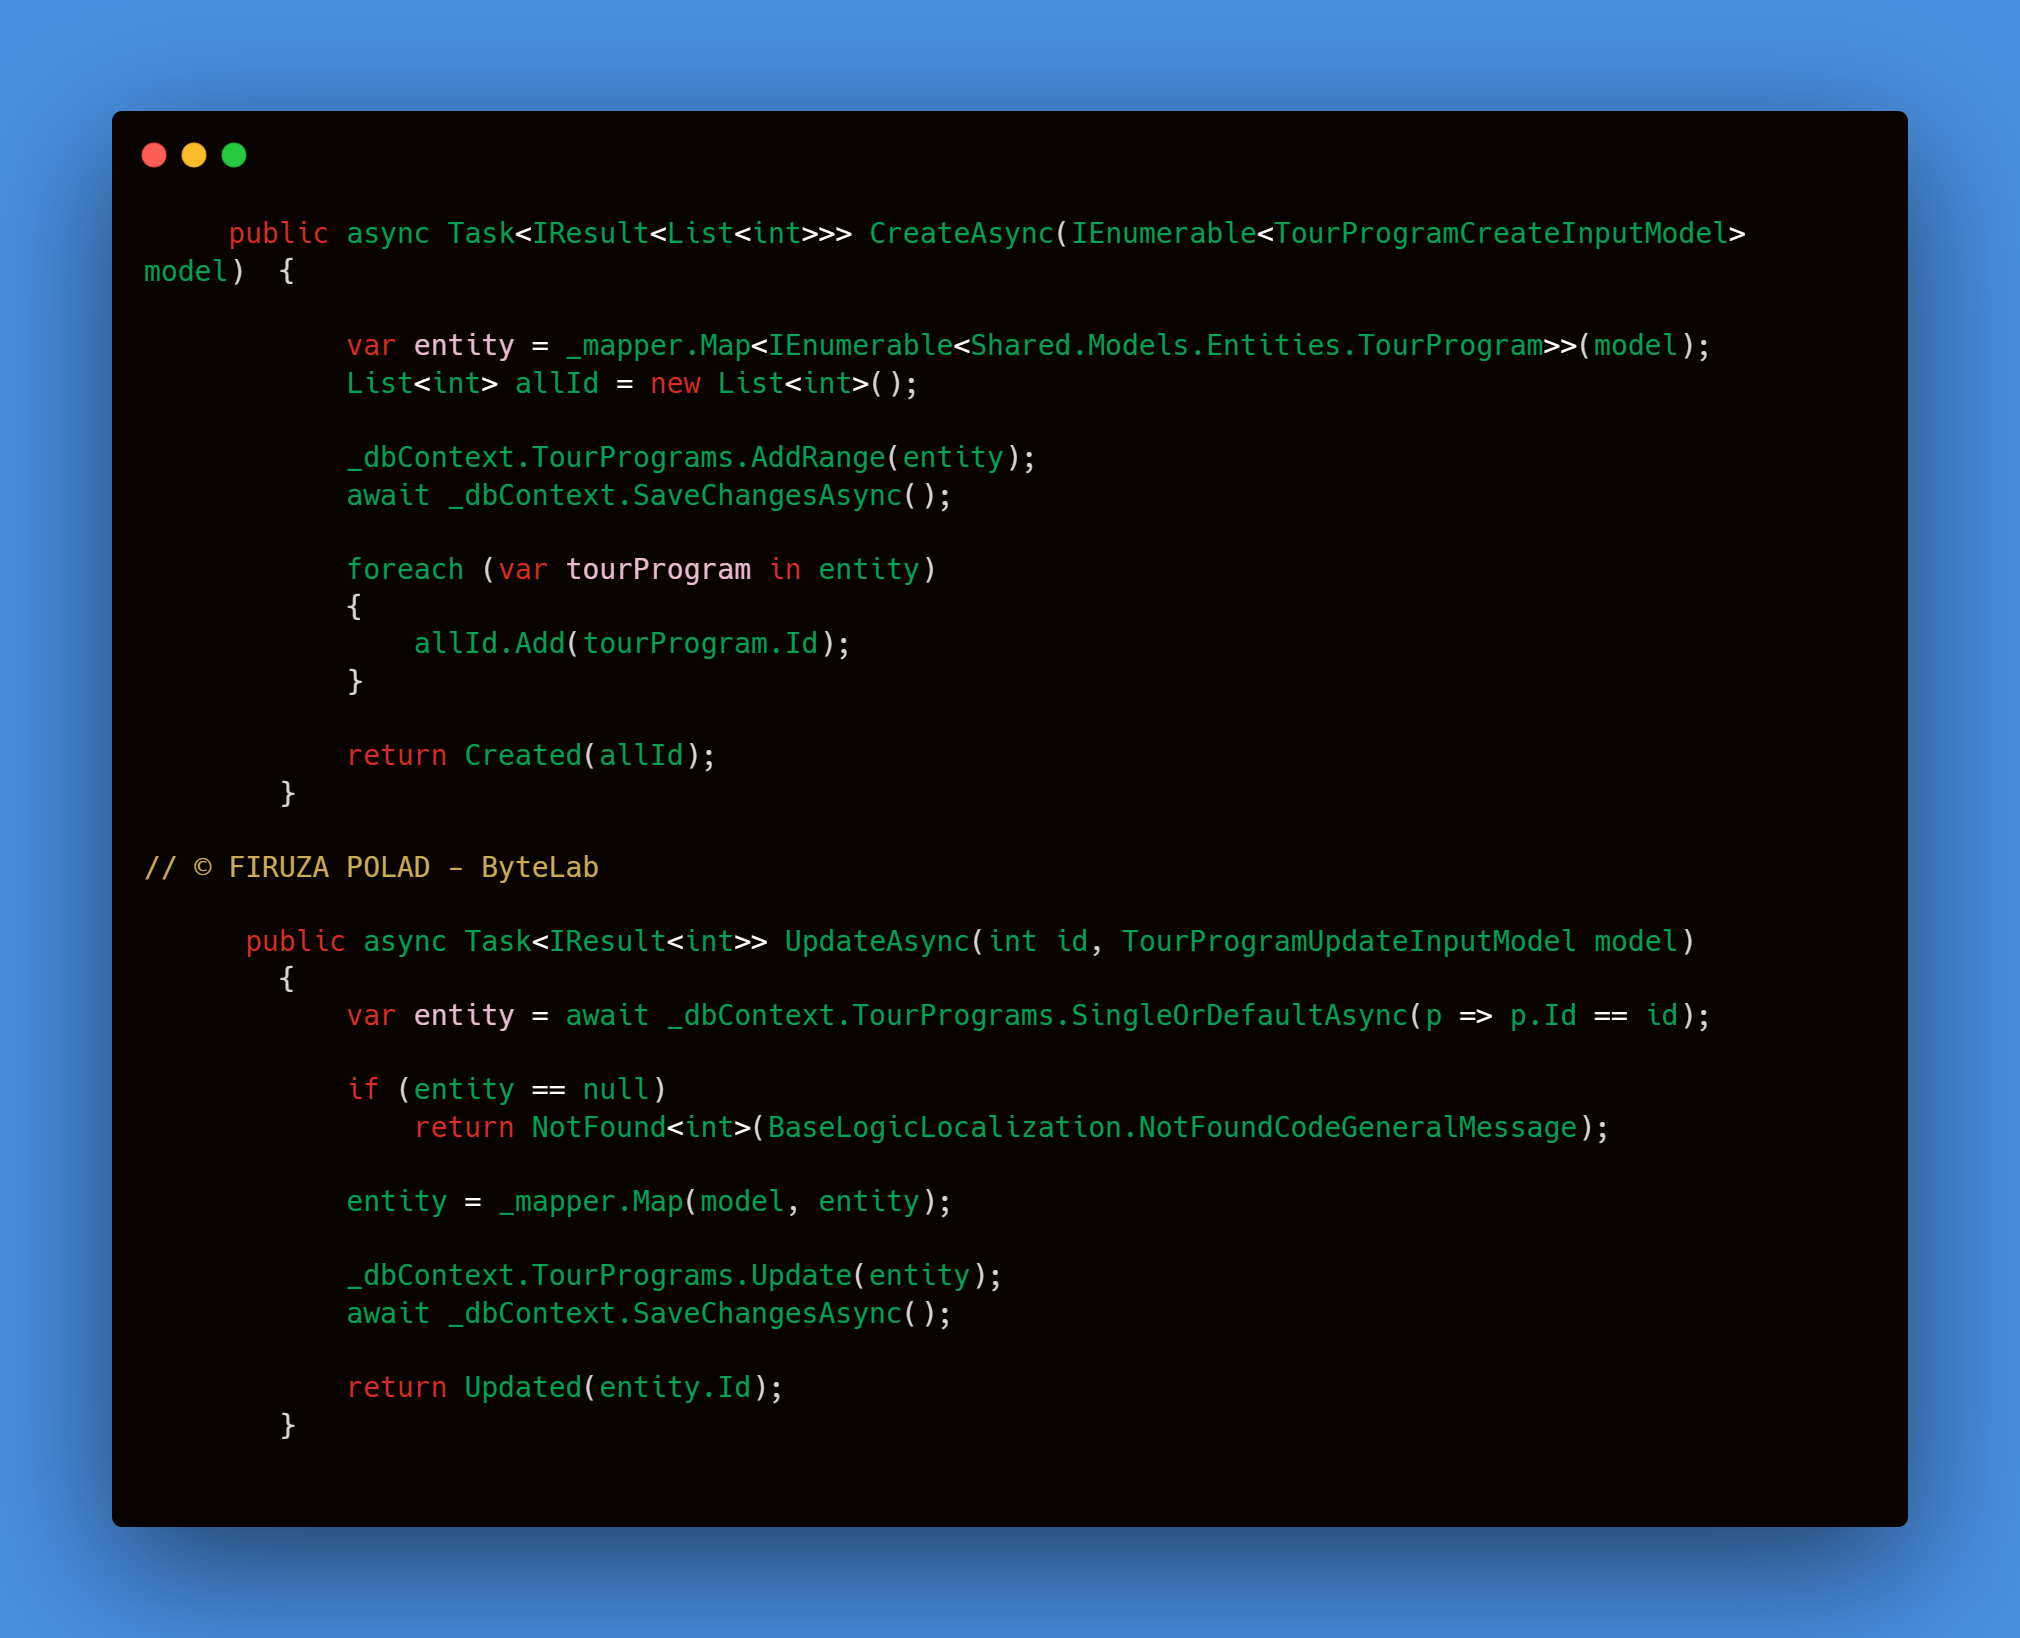Click TourProgramUpdateInputModel type name
Image resolution: width=2020 pixels, height=1638 pixels.
pyautogui.click(x=1347, y=941)
